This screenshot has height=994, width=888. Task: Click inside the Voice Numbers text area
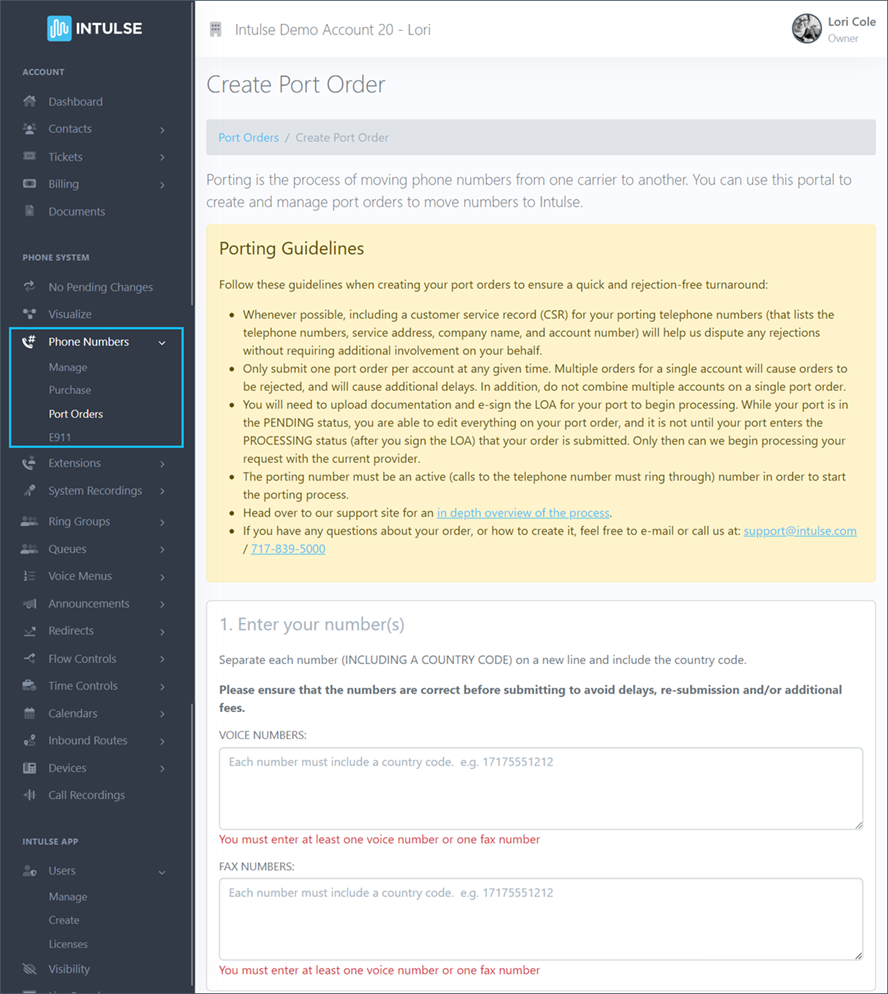click(x=540, y=788)
